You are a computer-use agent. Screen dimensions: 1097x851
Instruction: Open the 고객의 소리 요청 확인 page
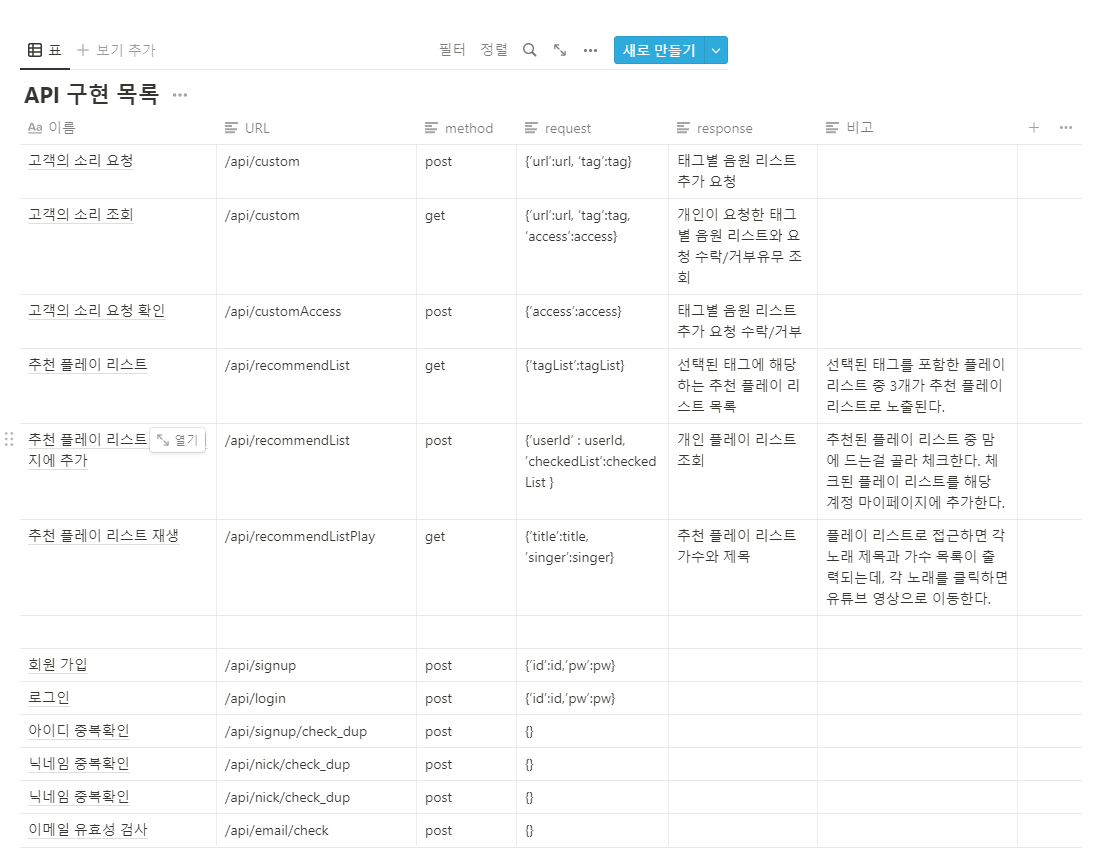pyautogui.click(x=97, y=311)
